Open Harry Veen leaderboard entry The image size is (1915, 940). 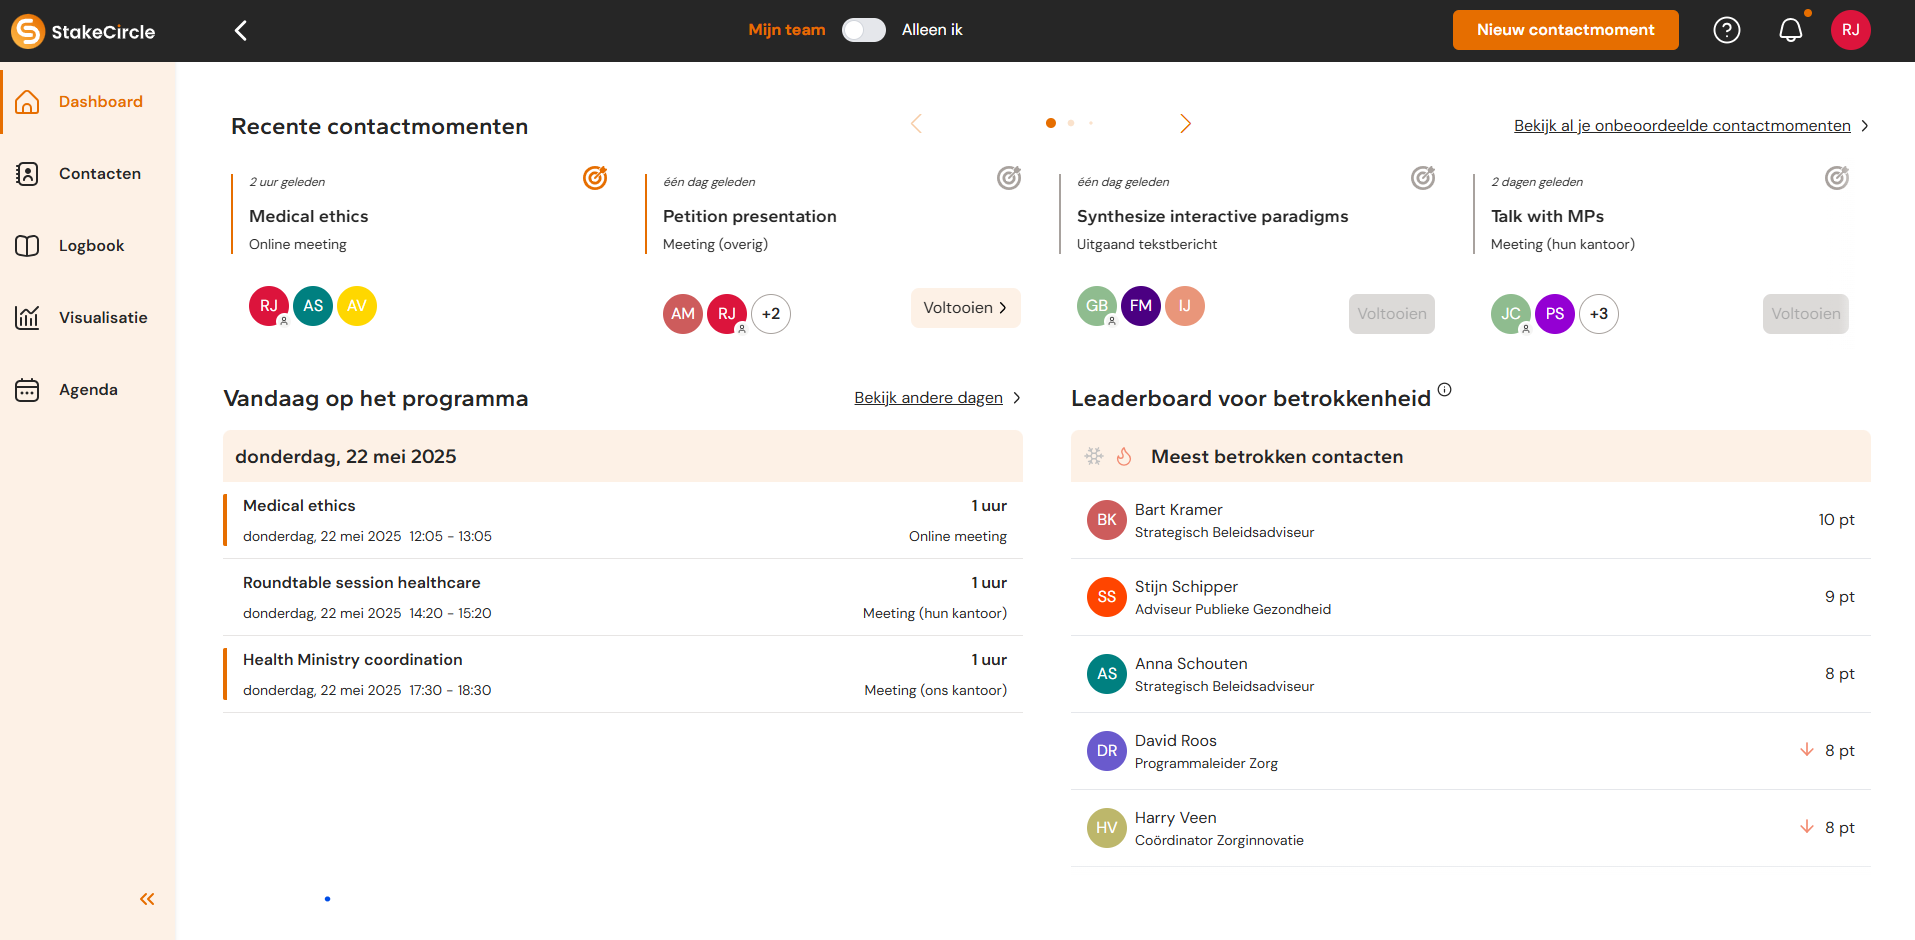pyautogui.click(x=1471, y=829)
